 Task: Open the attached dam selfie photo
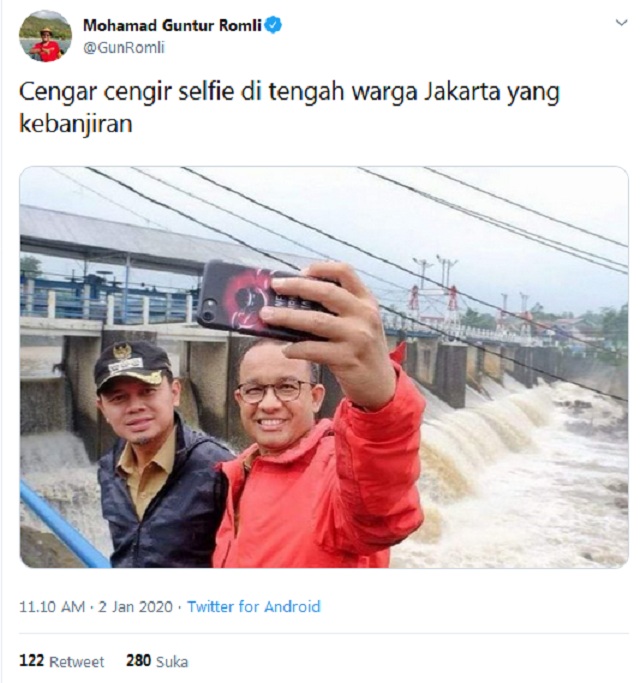click(x=324, y=367)
